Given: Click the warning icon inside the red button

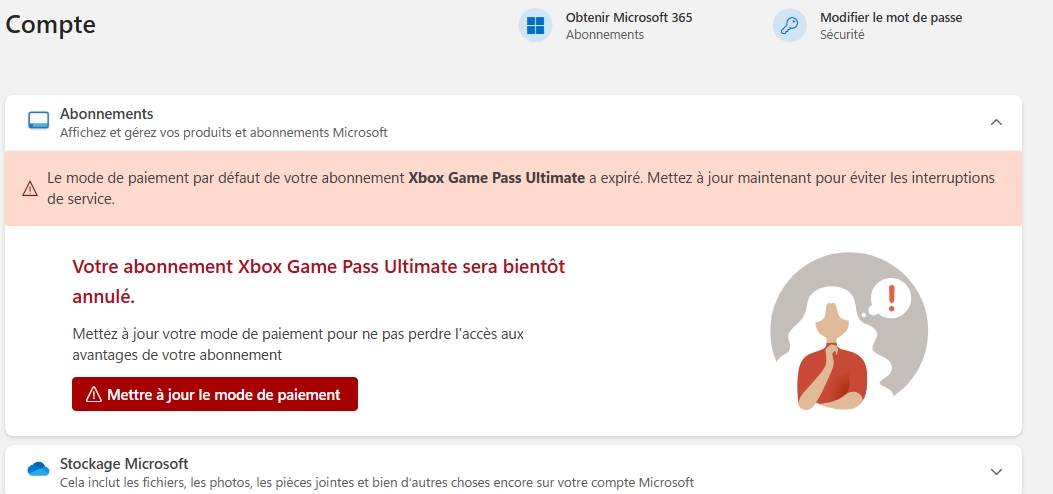Looking at the screenshot, I should click(x=94, y=394).
